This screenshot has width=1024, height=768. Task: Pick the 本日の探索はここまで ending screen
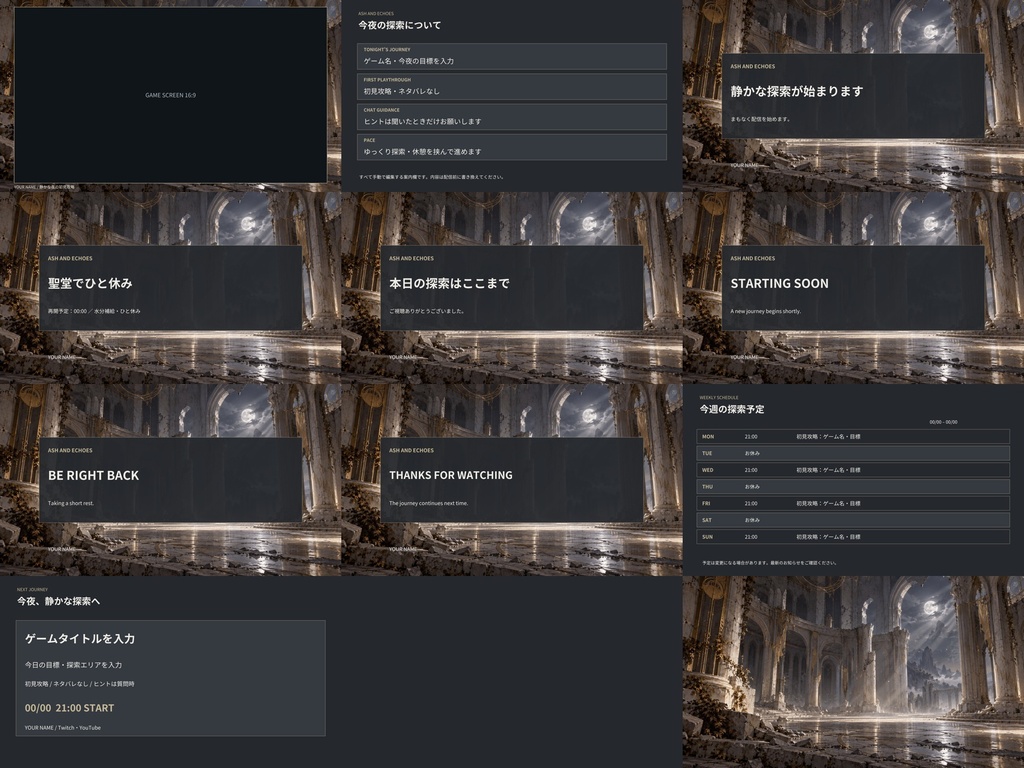(x=511, y=288)
